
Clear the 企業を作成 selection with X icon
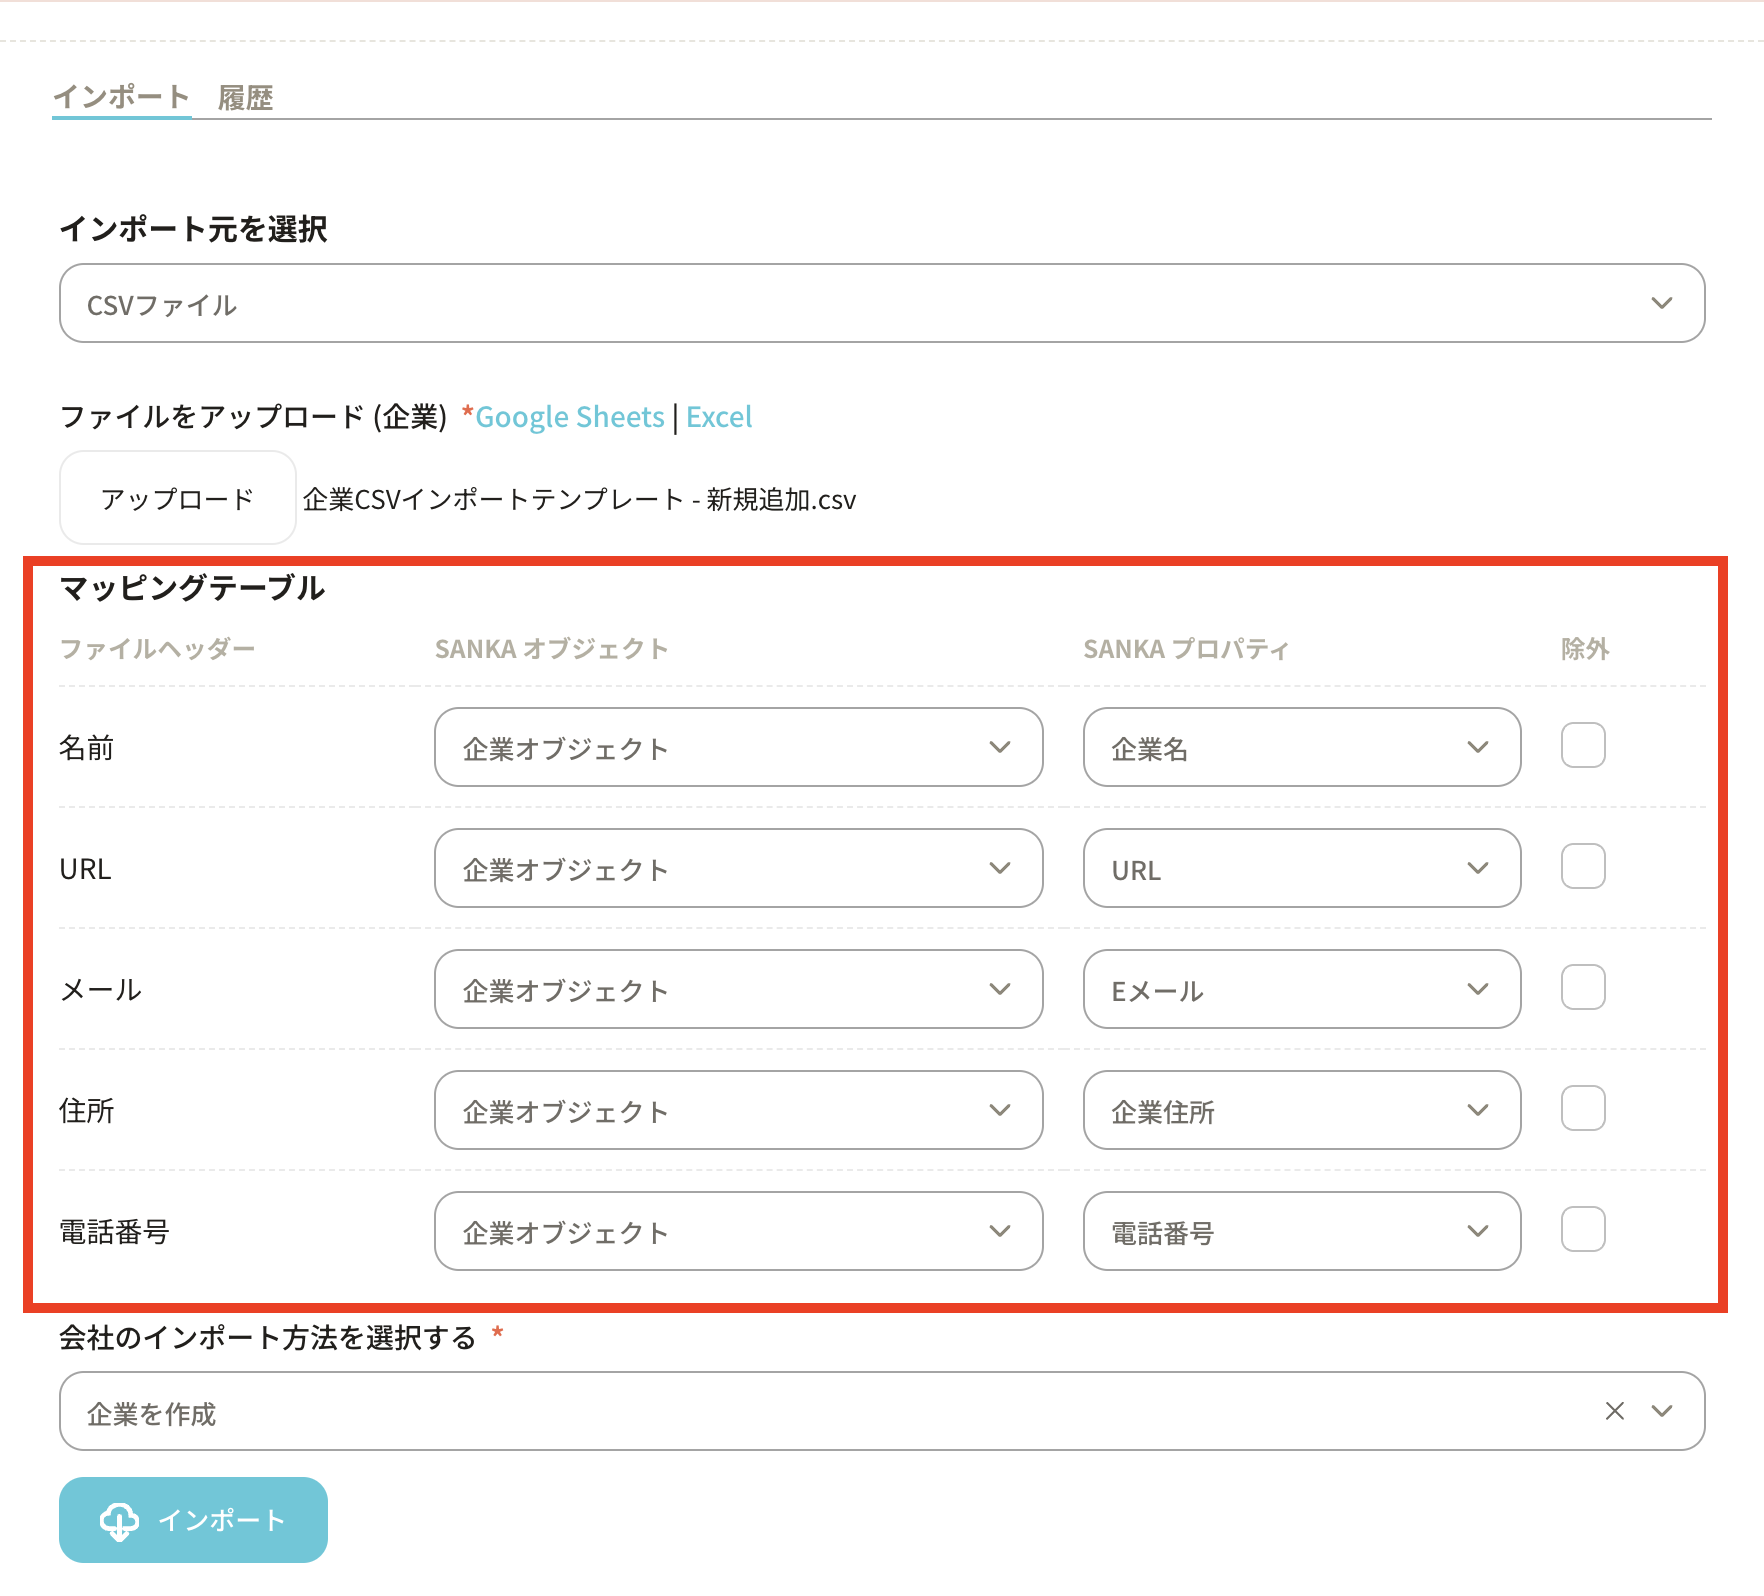point(1614,1411)
